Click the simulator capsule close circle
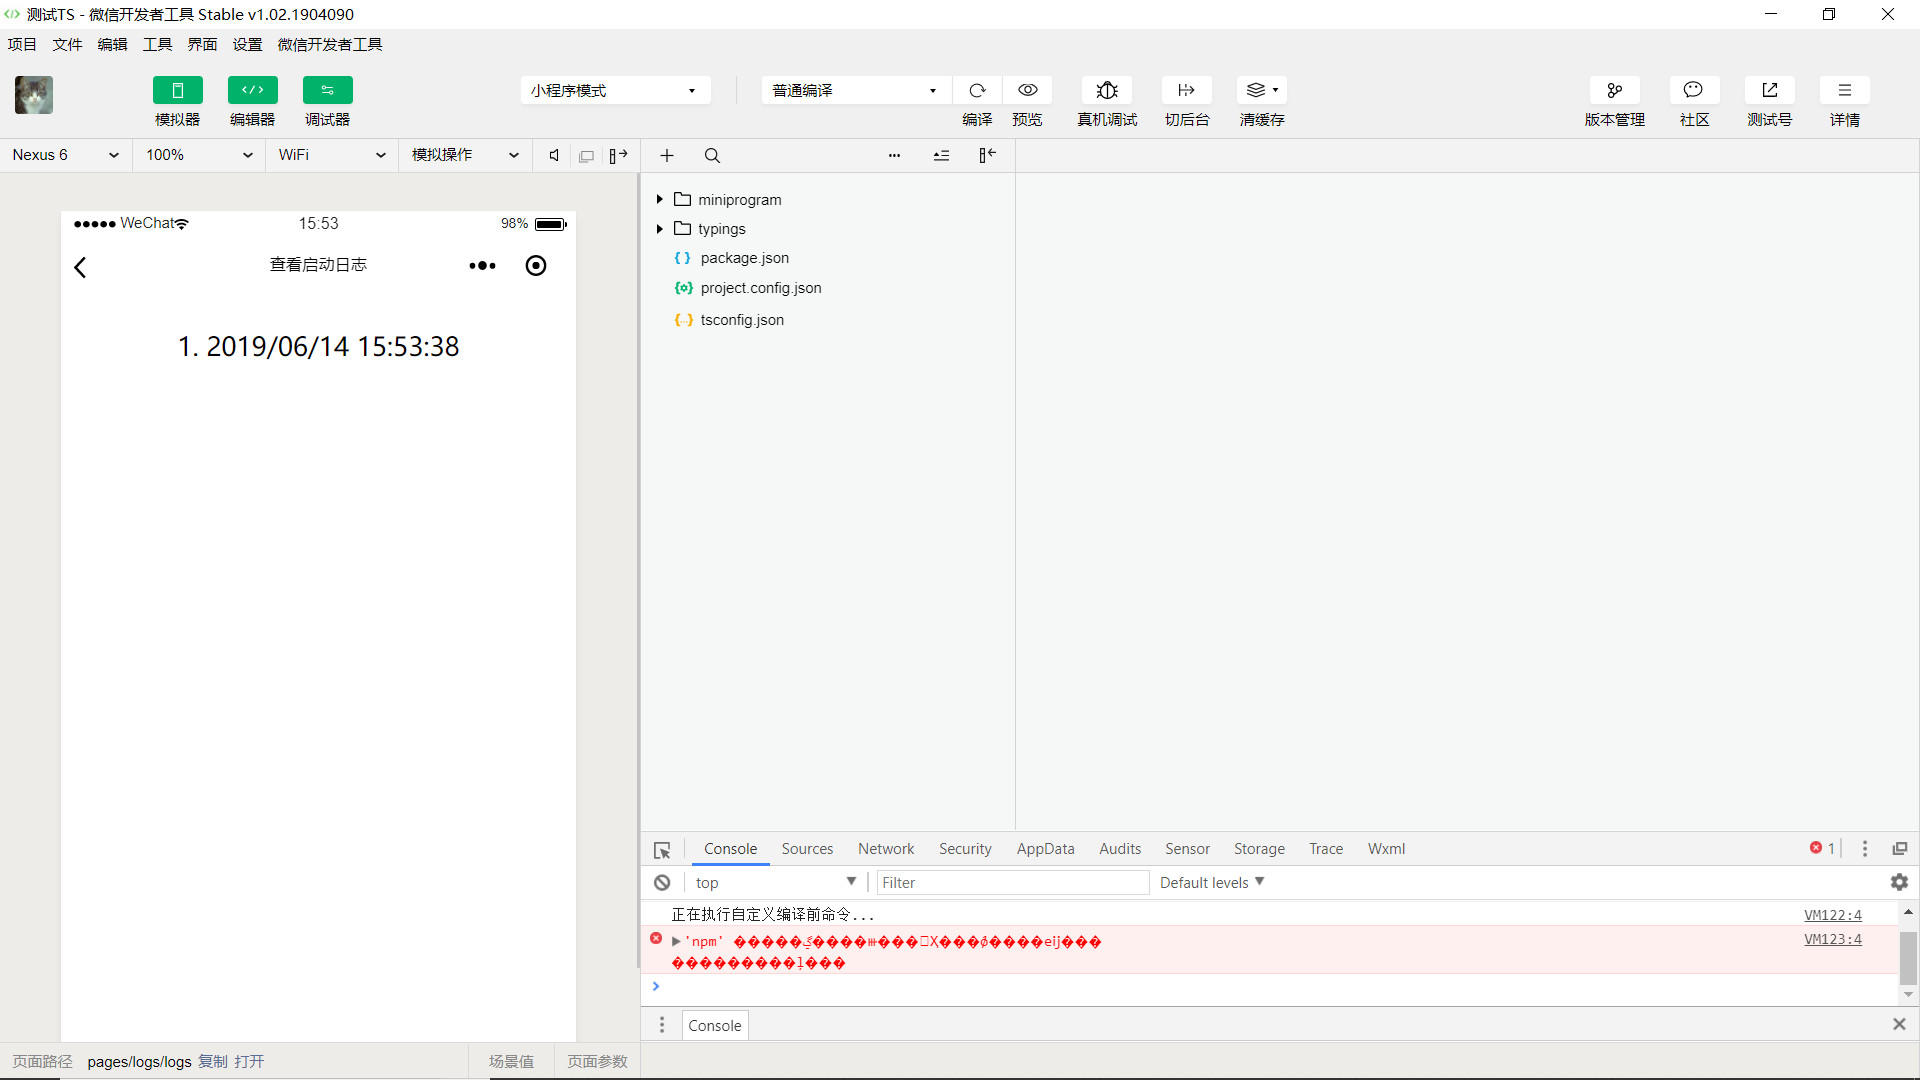The width and height of the screenshot is (1920, 1080). 536,265
